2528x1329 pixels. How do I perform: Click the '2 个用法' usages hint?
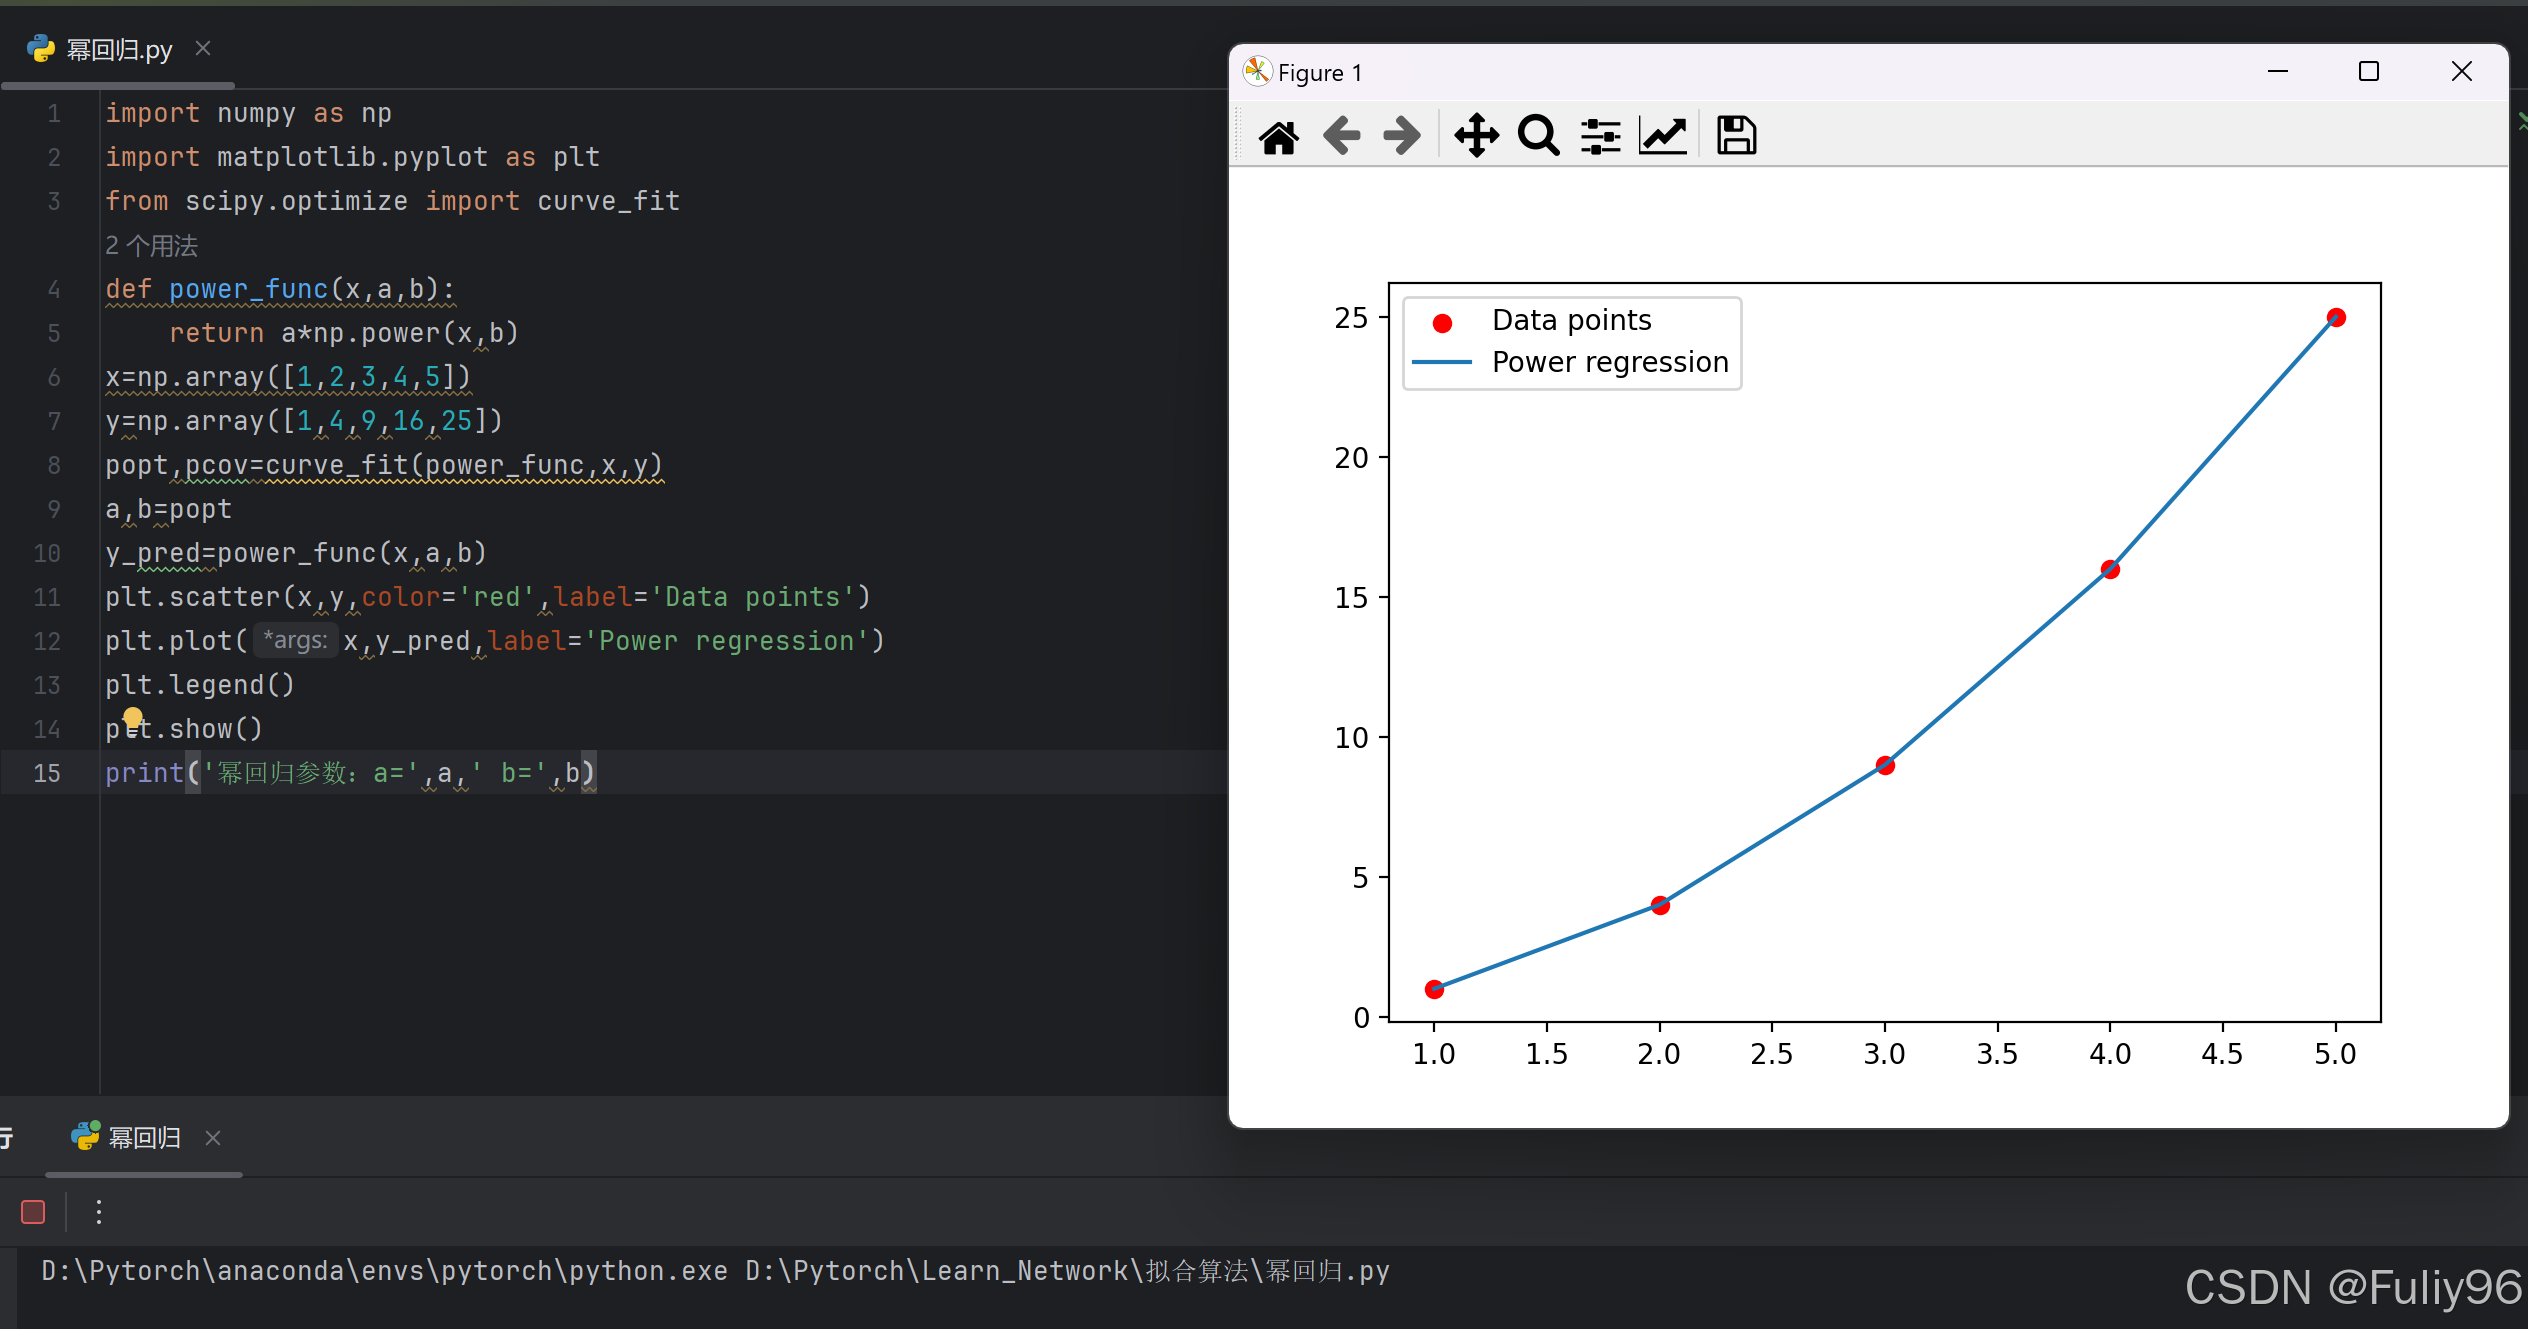click(152, 245)
